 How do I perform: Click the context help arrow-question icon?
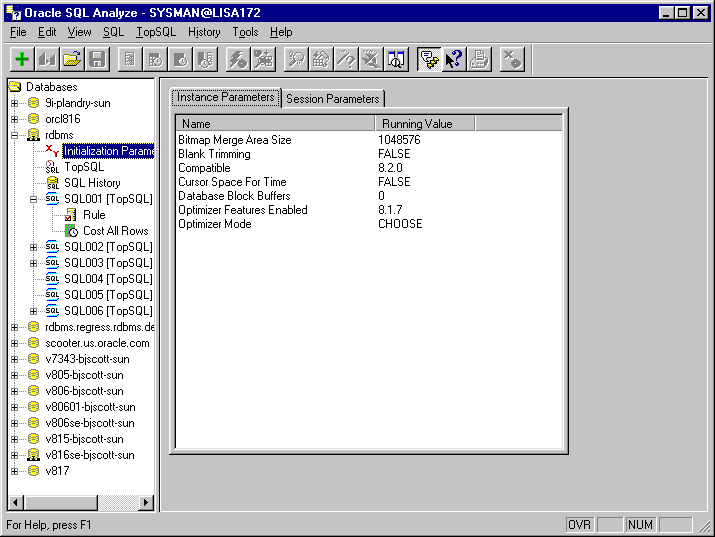pos(454,60)
